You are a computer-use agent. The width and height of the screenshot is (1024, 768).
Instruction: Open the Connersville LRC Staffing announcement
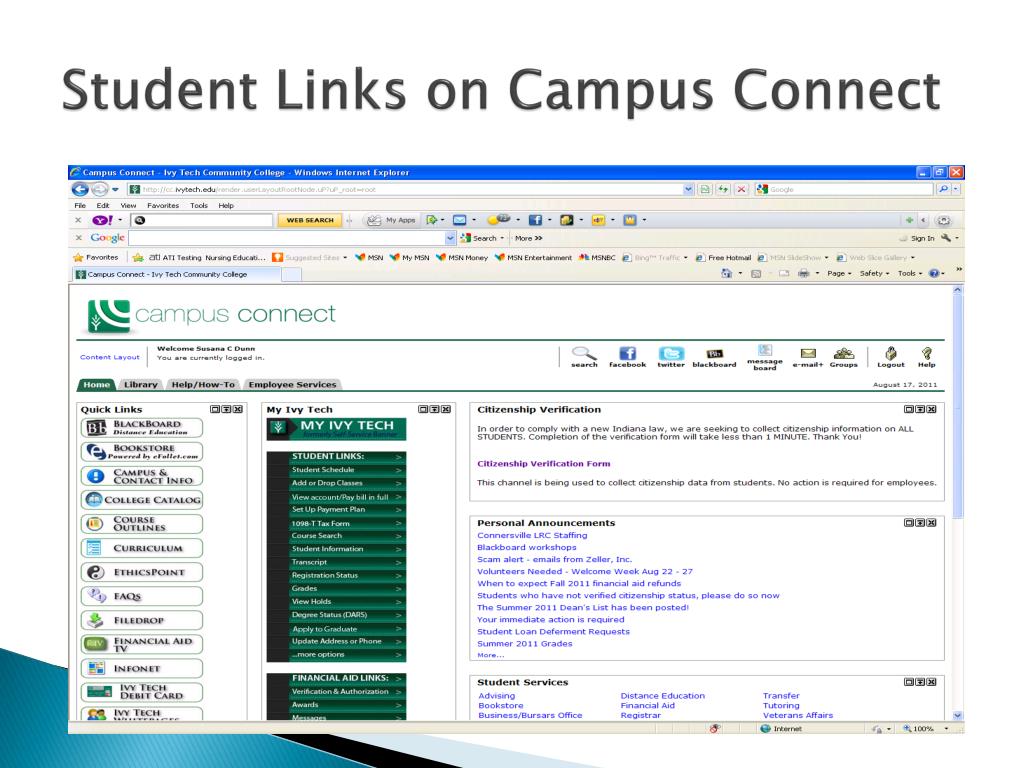pyautogui.click(x=532, y=536)
